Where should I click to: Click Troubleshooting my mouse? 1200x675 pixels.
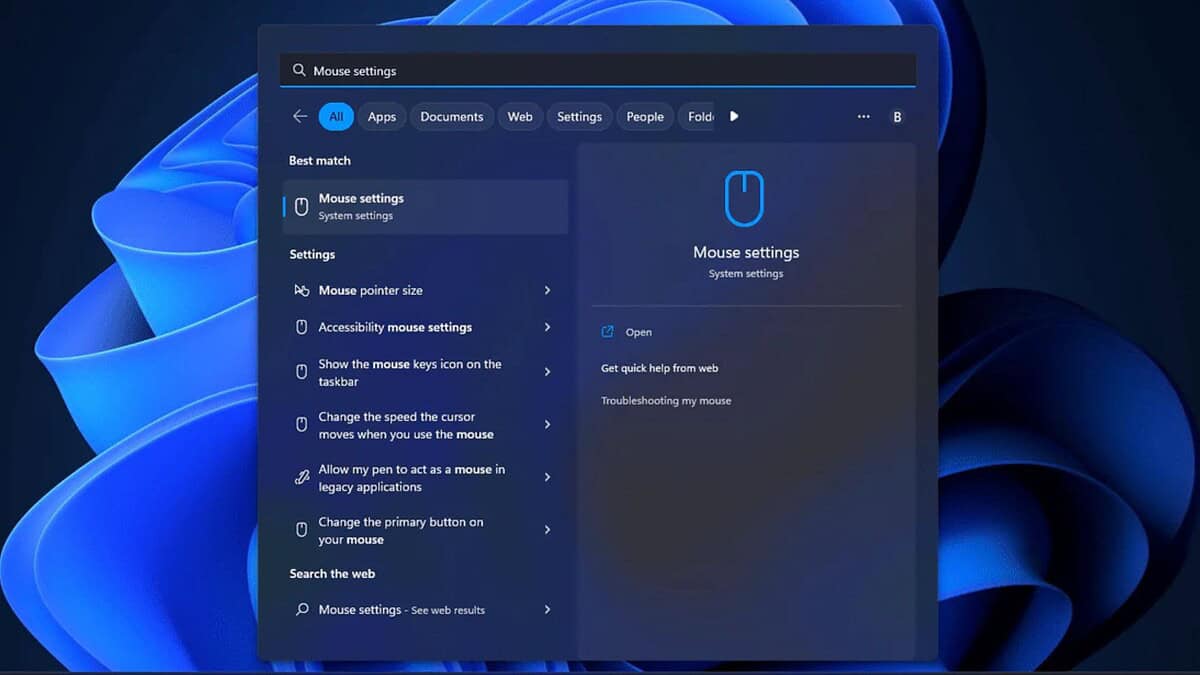(666, 400)
